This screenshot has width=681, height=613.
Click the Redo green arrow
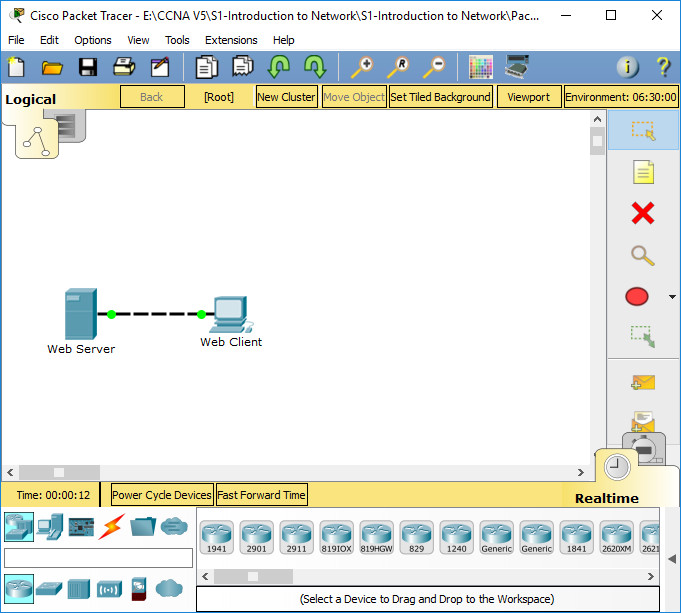click(315, 66)
